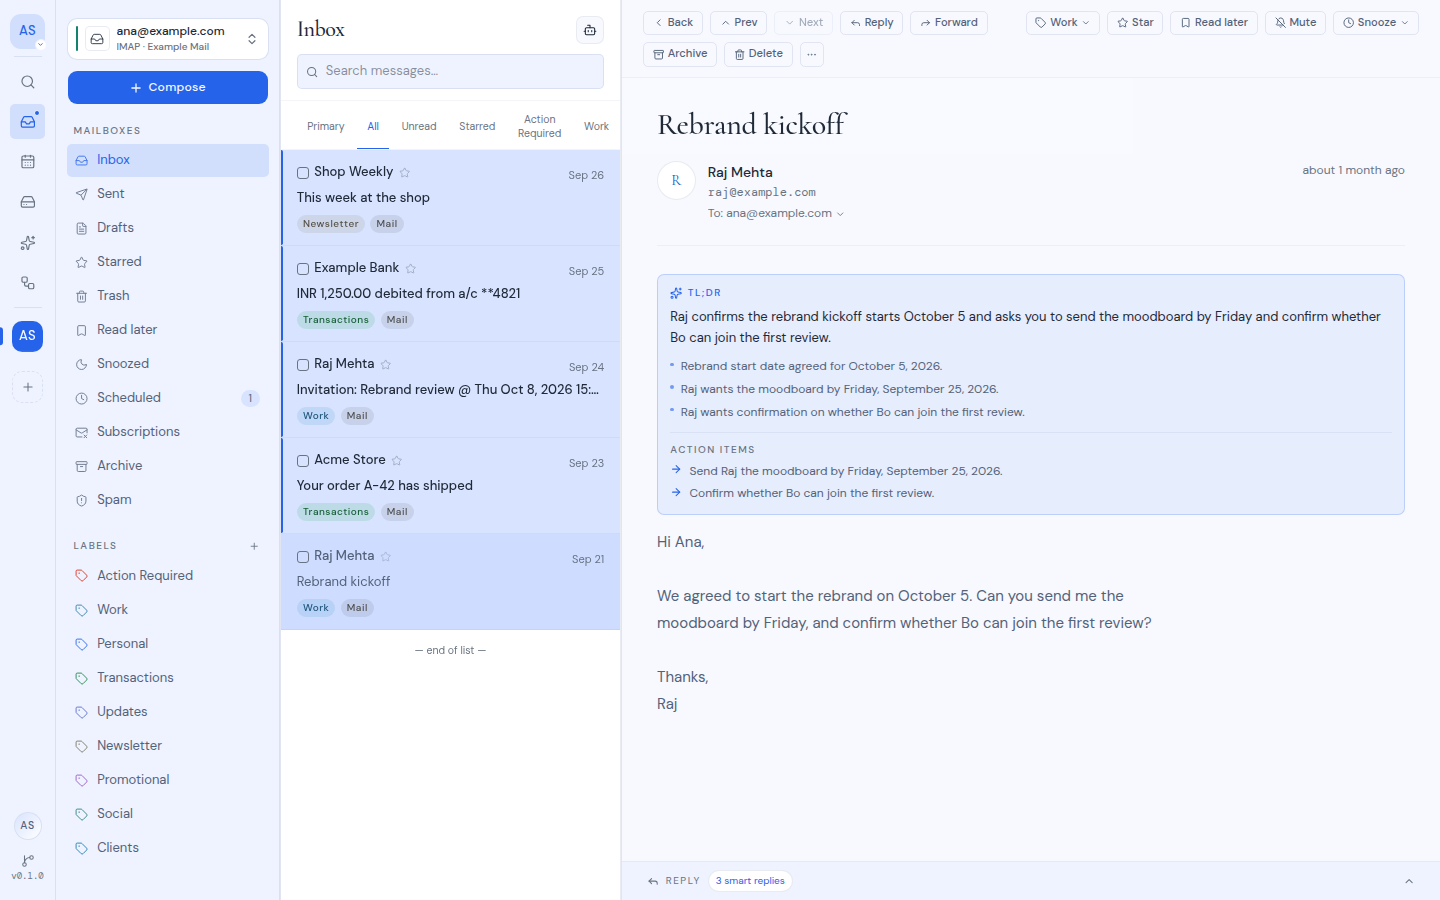
Task: Select the Acme Store message checkbox
Action: point(303,461)
